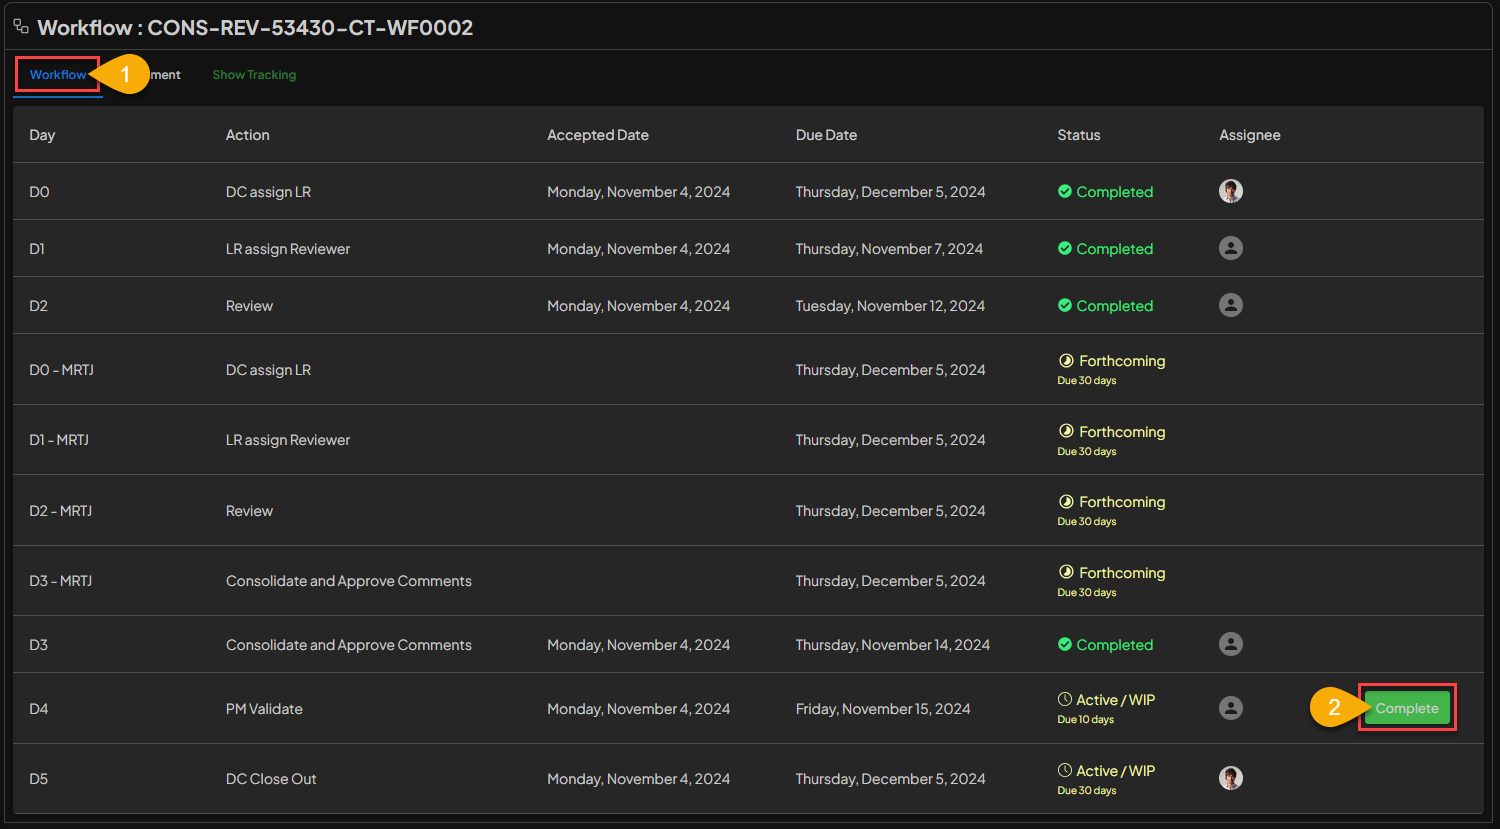Click the Completed status icon in the D3 row
Image resolution: width=1500 pixels, height=829 pixels.
coord(1065,645)
